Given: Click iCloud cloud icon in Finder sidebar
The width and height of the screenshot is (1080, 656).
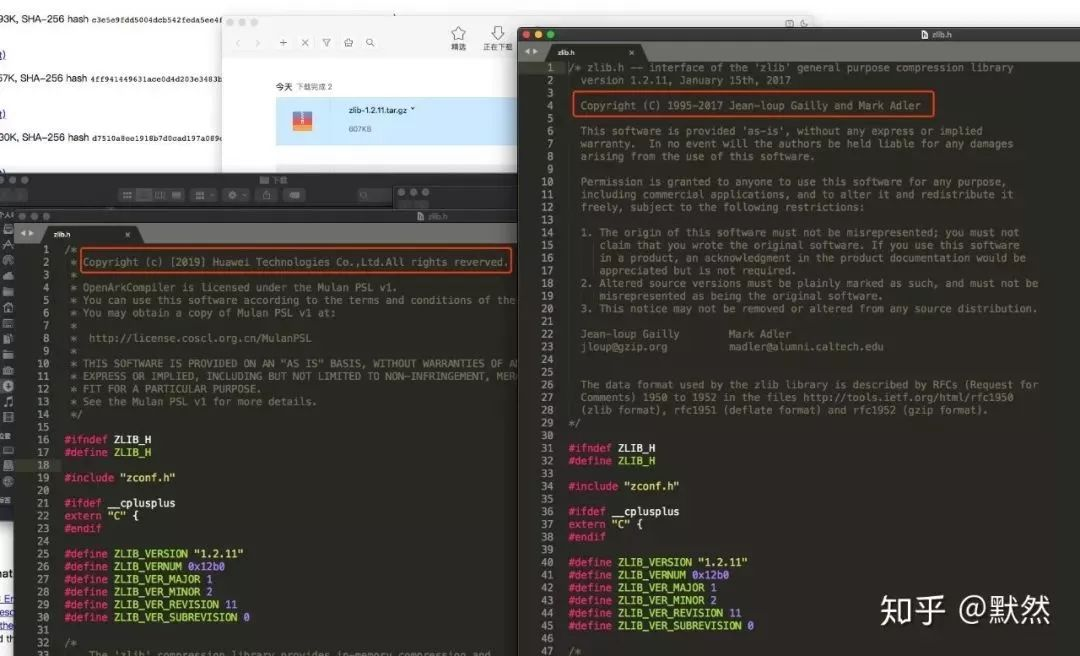Looking at the screenshot, I should [x=8, y=276].
